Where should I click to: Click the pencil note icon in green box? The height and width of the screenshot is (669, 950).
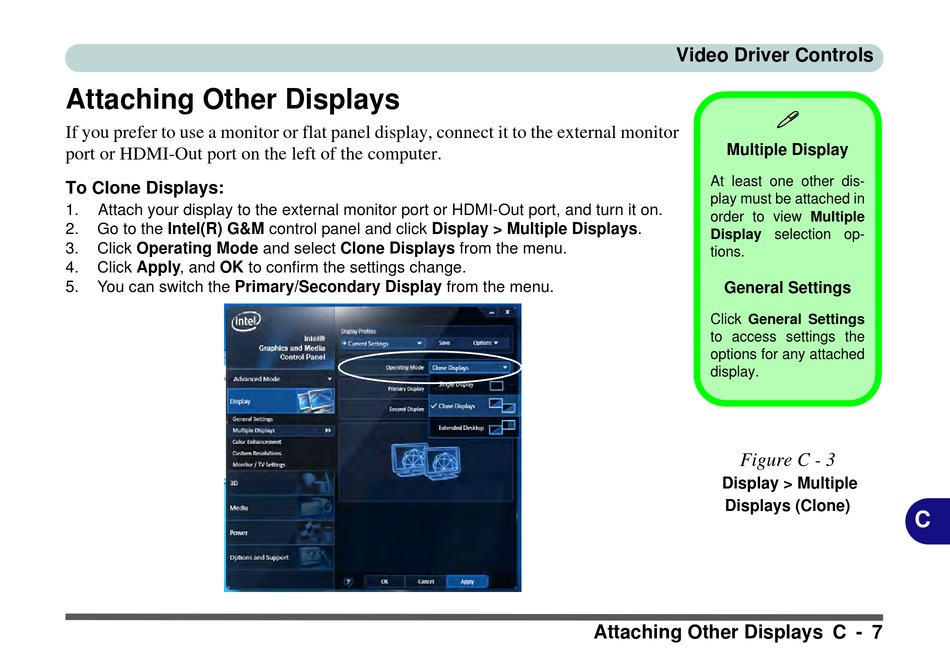(788, 119)
